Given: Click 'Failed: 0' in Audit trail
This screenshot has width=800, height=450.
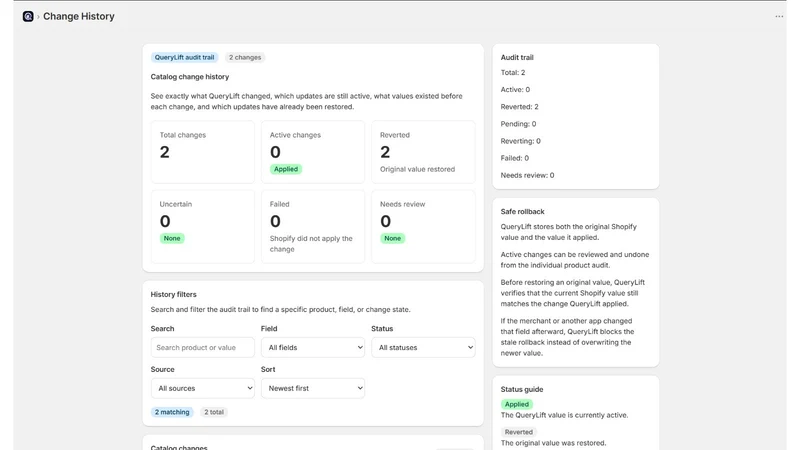Looking at the screenshot, I should click(515, 158).
